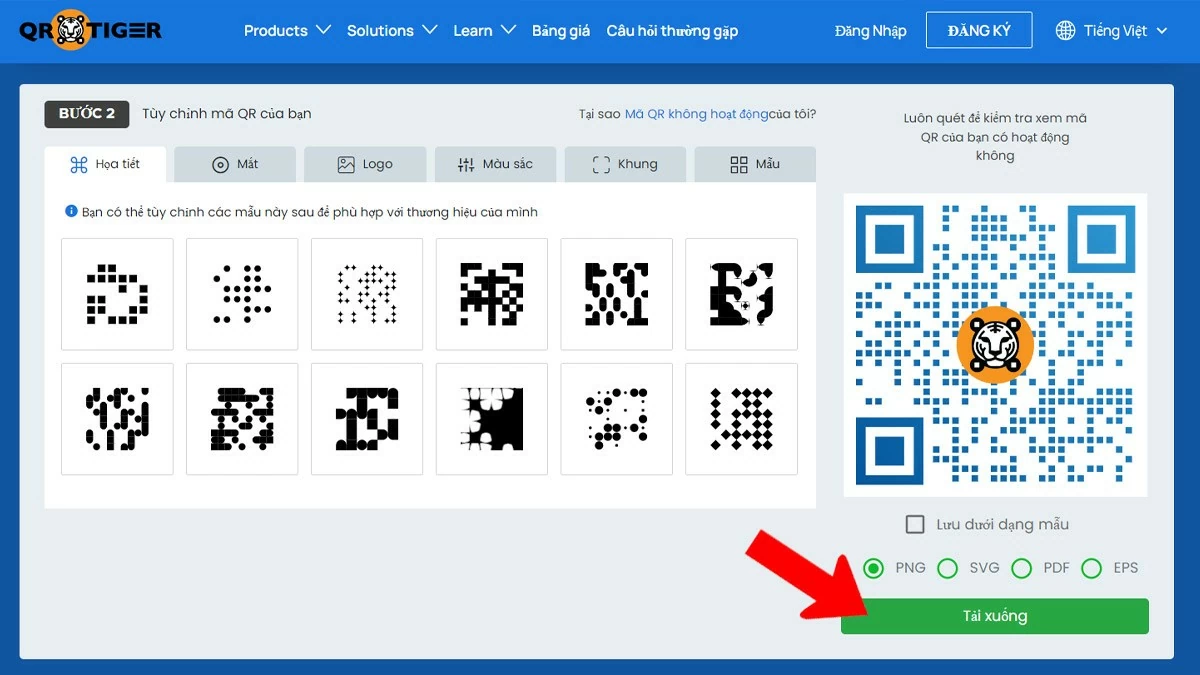Select the diamond mosaic QR pattern style

[741, 418]
